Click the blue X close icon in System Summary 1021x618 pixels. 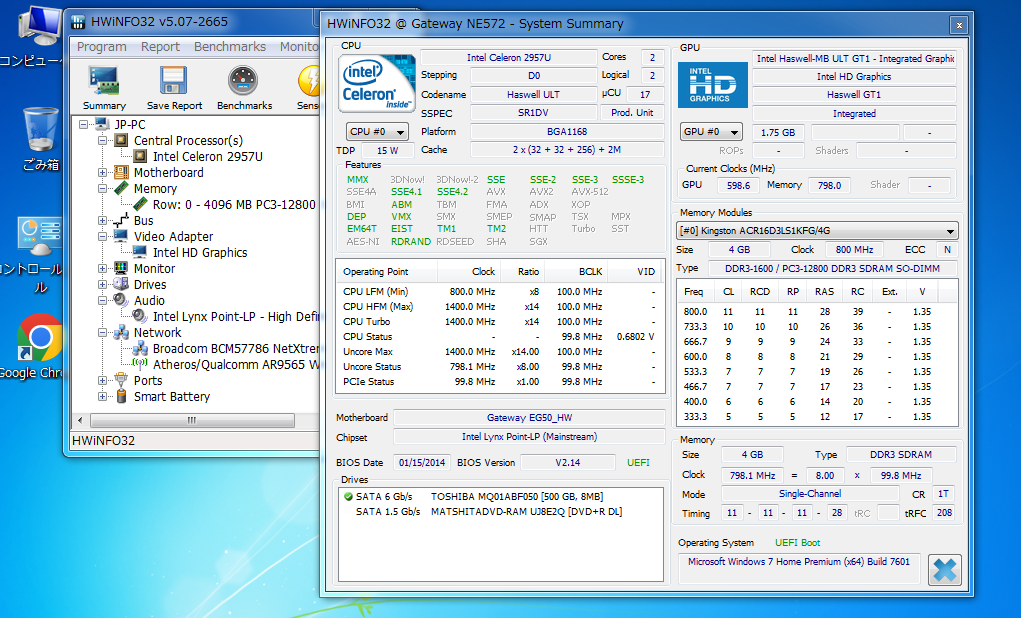(945, 570)
